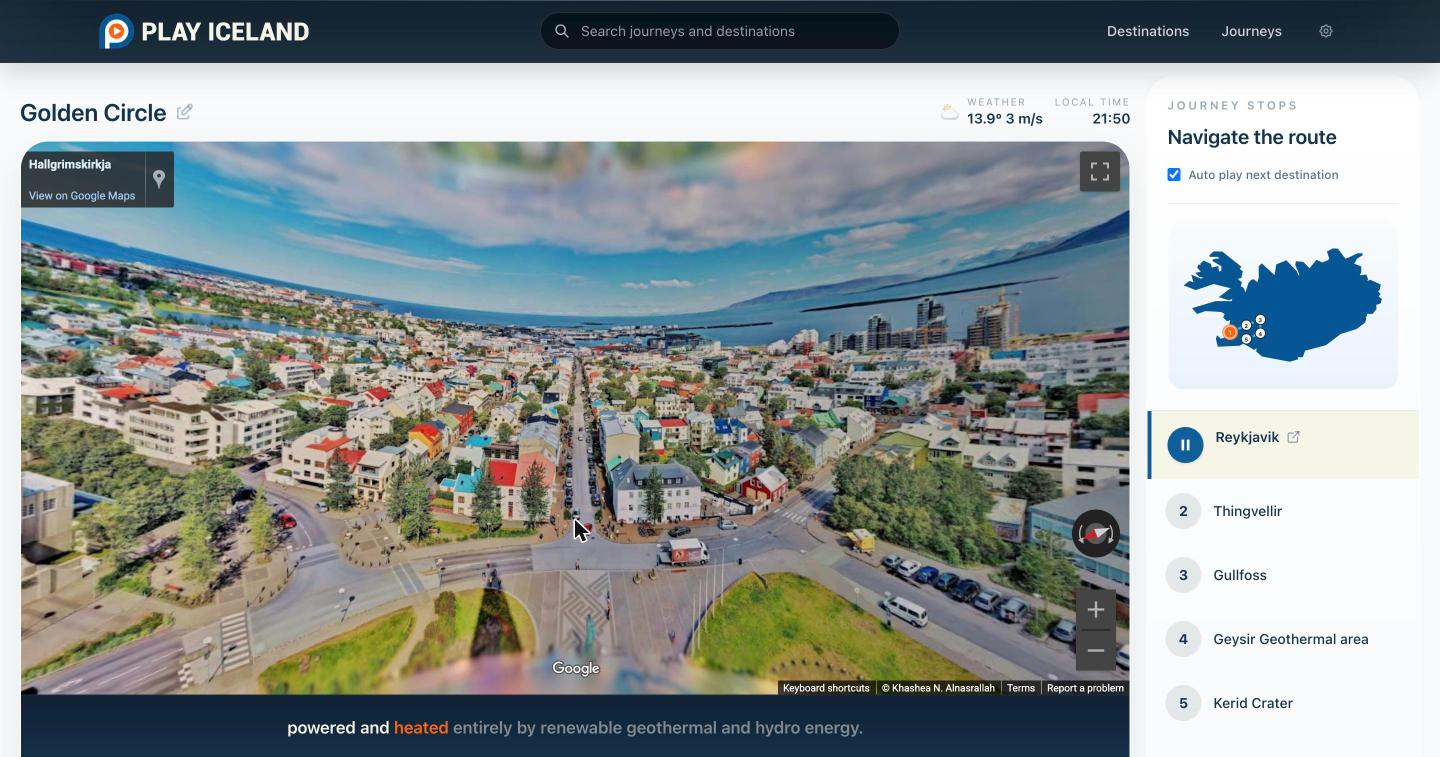Toggle Auto play next destination checkbox
This screenshot has width=1440, height=757.
click(1174, 174)
